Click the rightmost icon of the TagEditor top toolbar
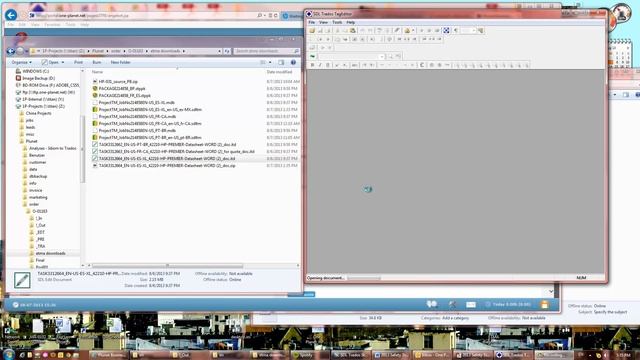Screen dimensions: 640x360 pos(481,31)
